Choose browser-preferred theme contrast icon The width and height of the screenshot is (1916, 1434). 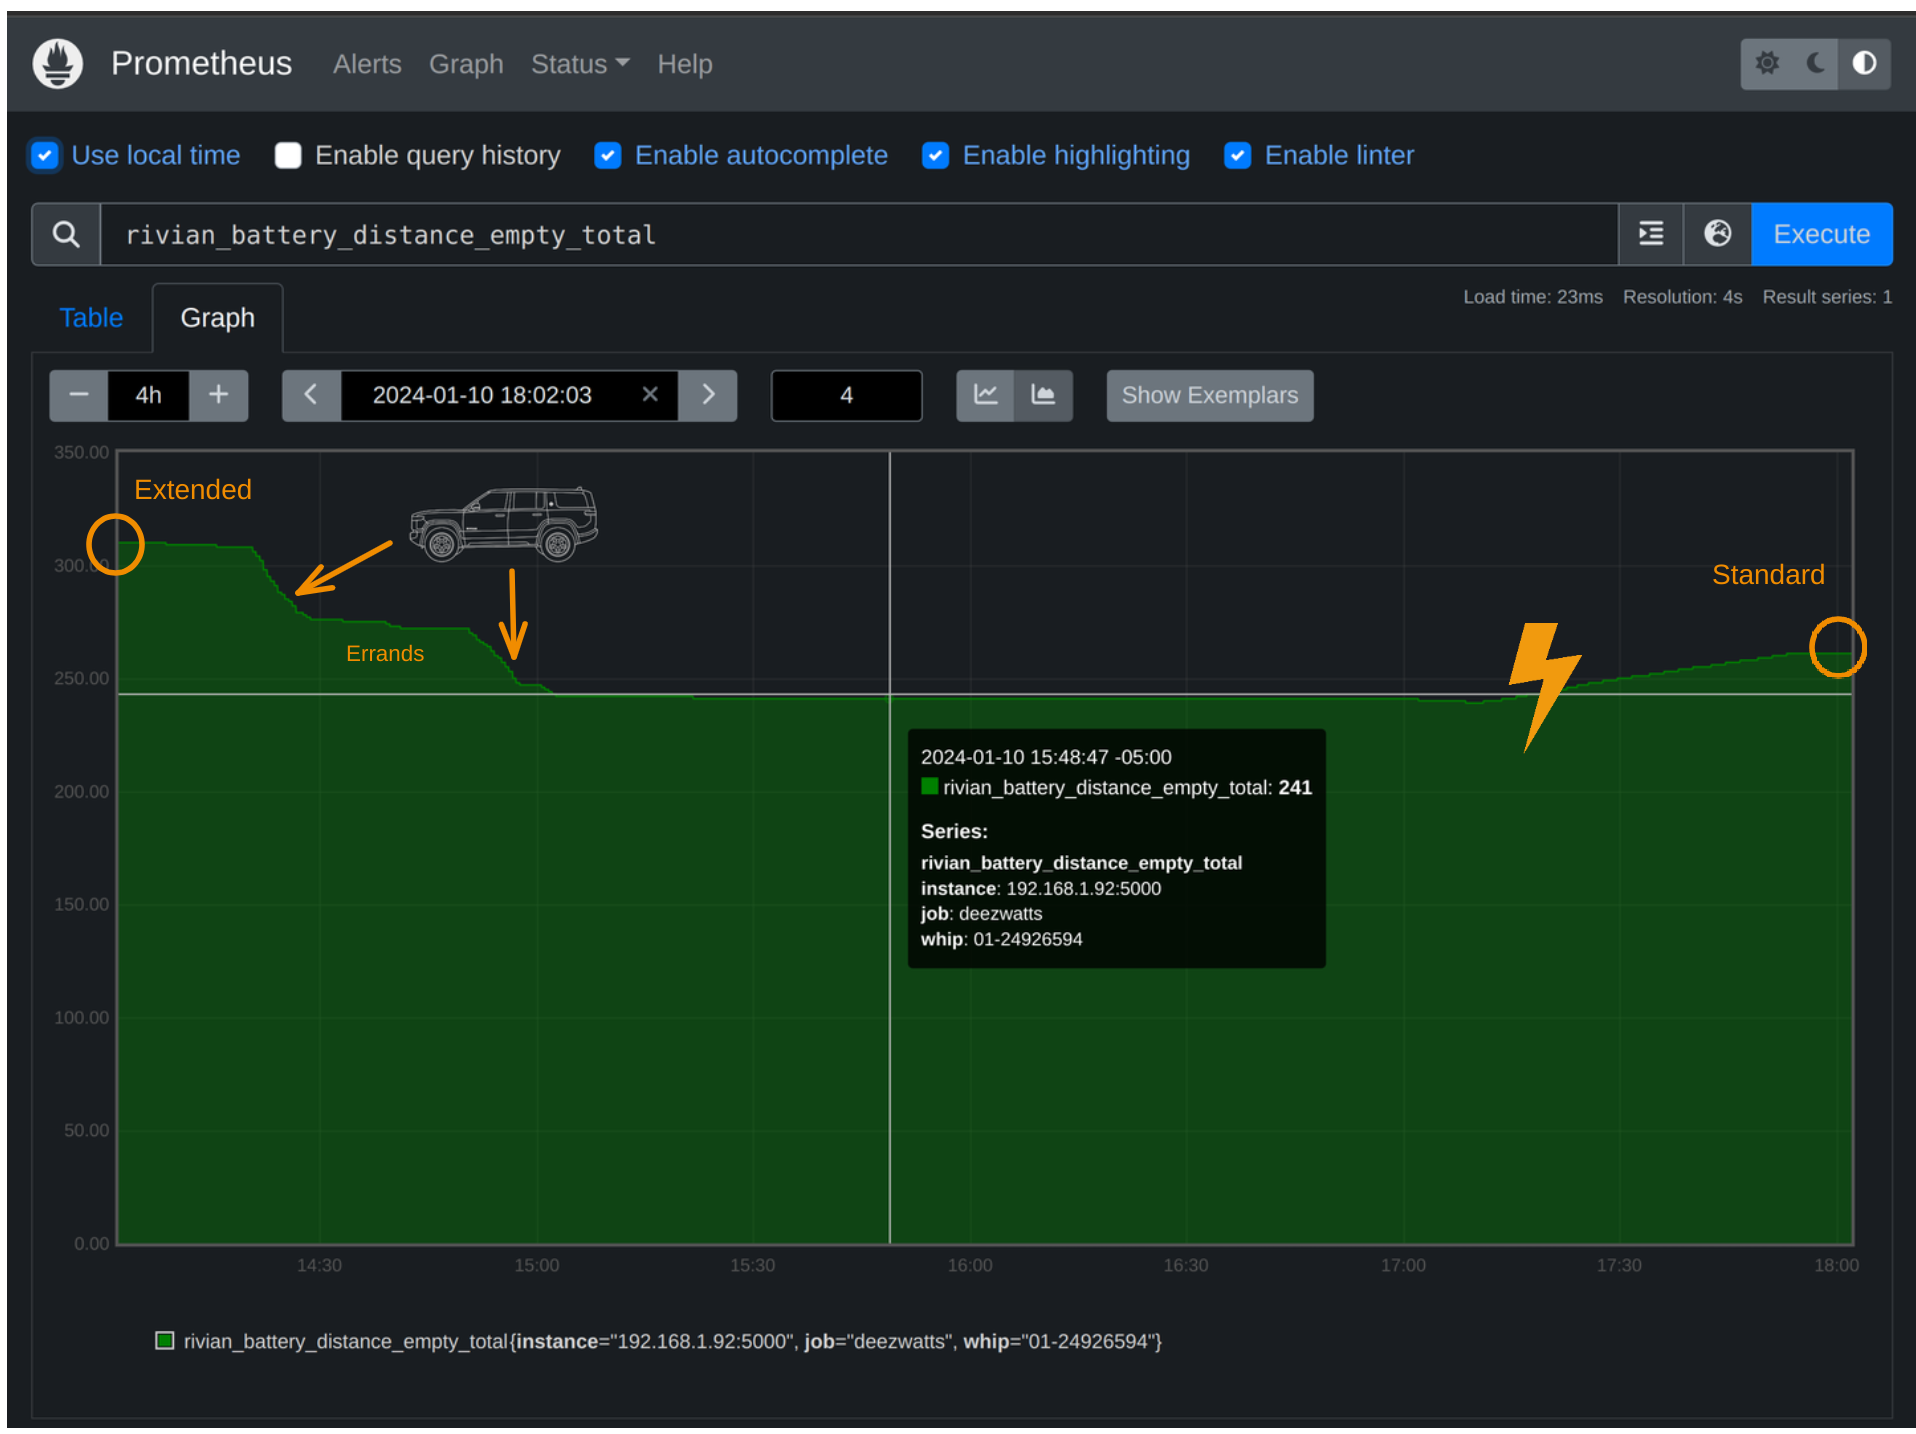[1864, 64]
